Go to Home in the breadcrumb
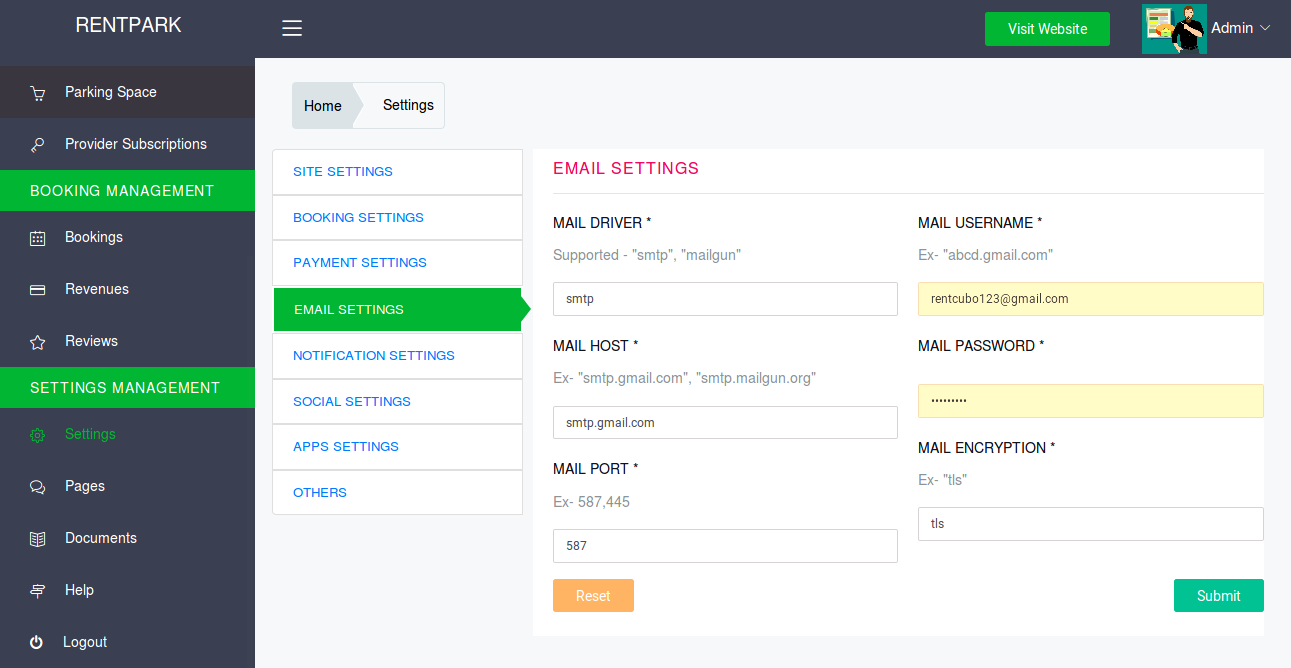Screen dimensions: 1291x668 pos(323,106)
